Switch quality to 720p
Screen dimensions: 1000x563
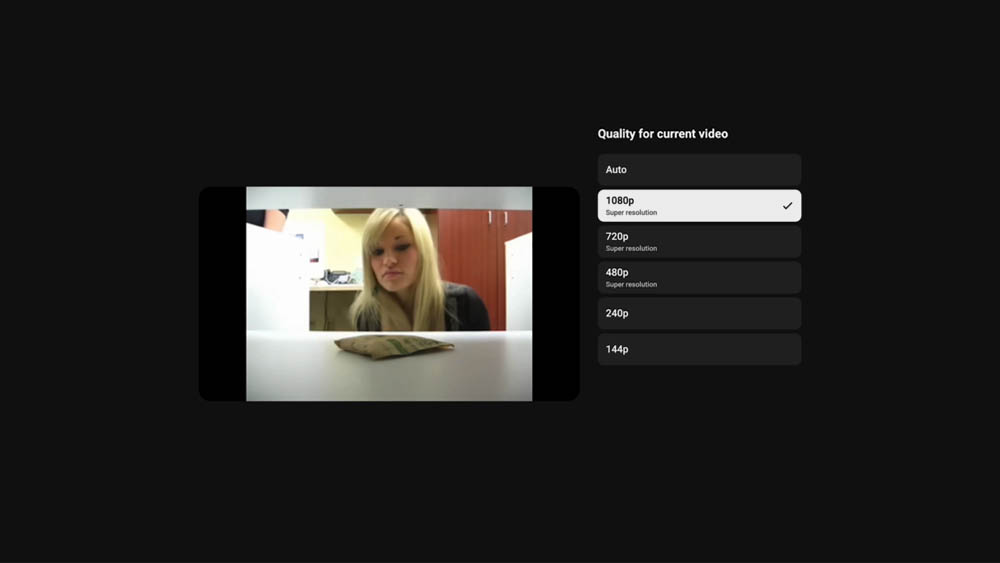pos(699,242)
